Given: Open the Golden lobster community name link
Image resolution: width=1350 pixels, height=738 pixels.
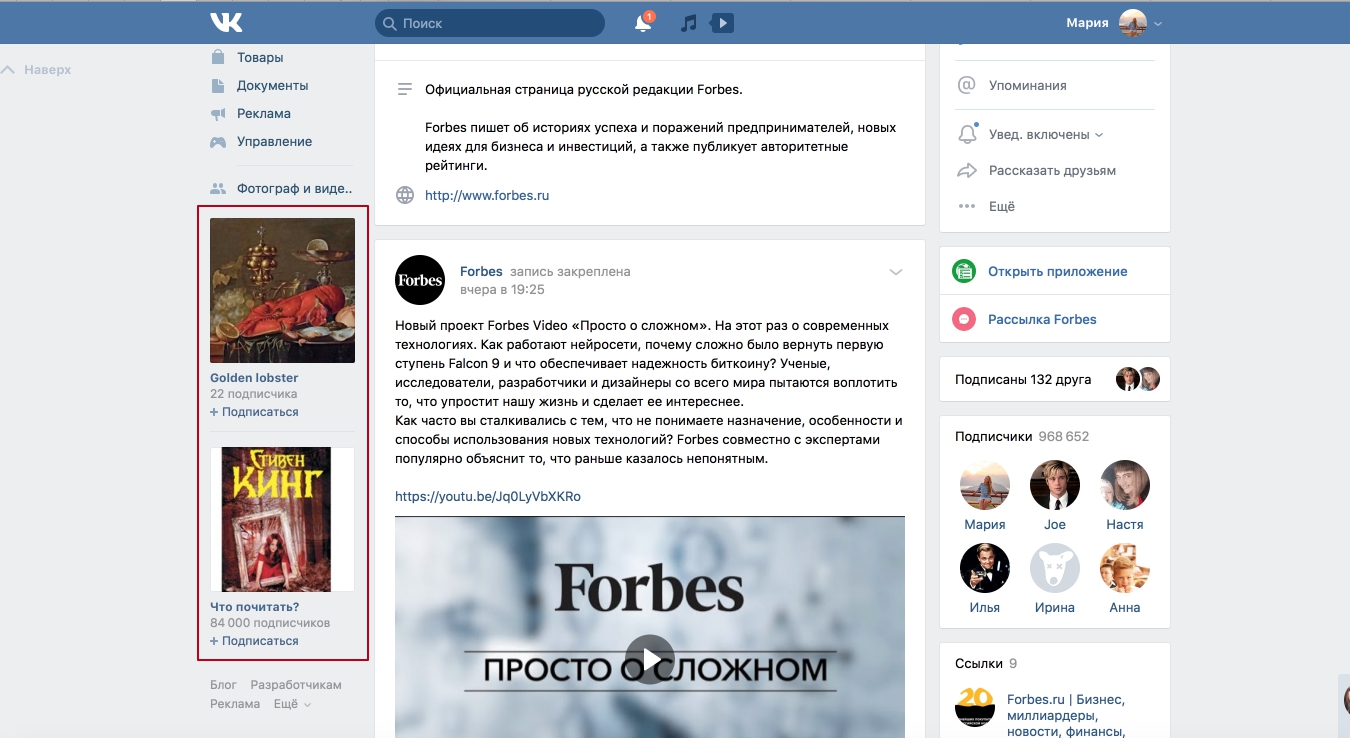Looking at the screenshot, I should point(254,378).
